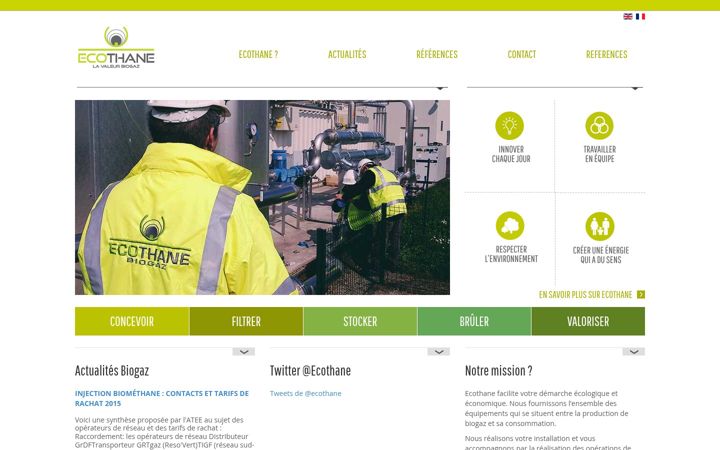
Task: Select the VALORISER tab
Action: pos(588,321)
